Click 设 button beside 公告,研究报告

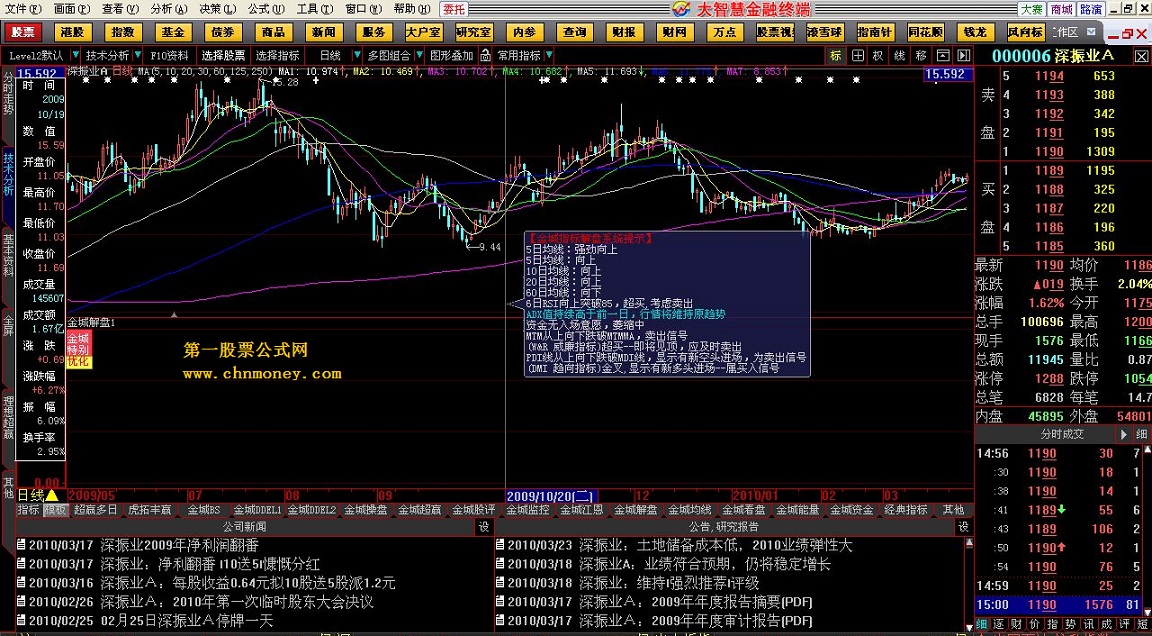tap(964, 527)
